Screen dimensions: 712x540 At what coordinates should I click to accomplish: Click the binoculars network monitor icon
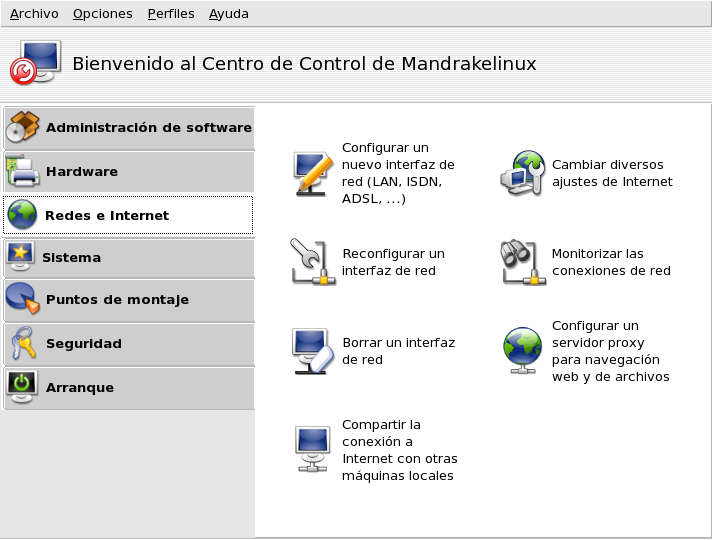[523, 262]
